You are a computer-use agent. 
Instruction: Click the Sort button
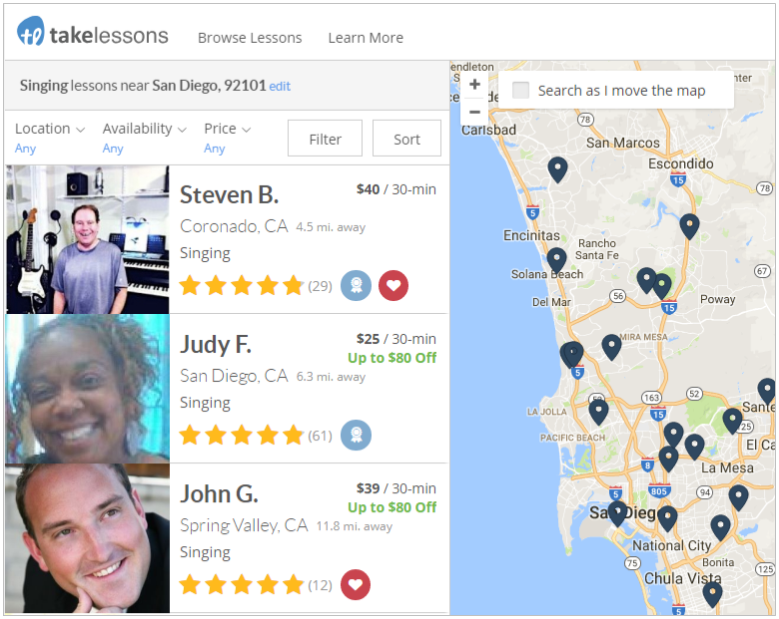click(x=407, y=139)
